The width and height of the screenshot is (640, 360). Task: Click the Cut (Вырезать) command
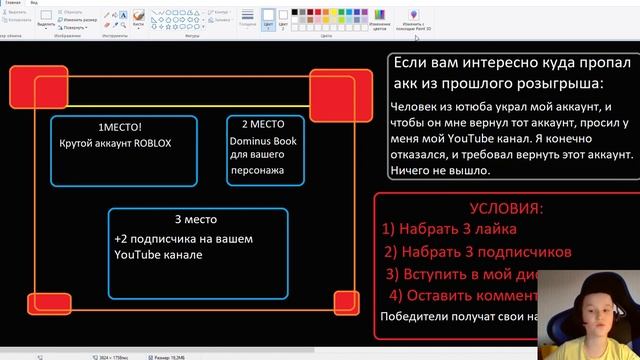(14, 12)
